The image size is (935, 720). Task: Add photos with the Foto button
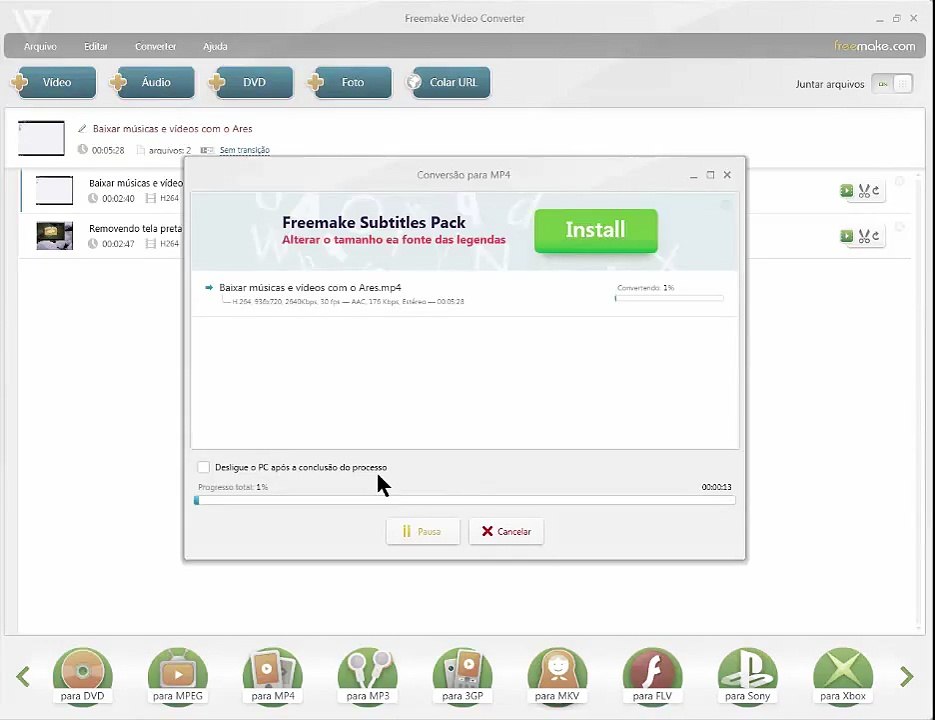tap(351, 82)
